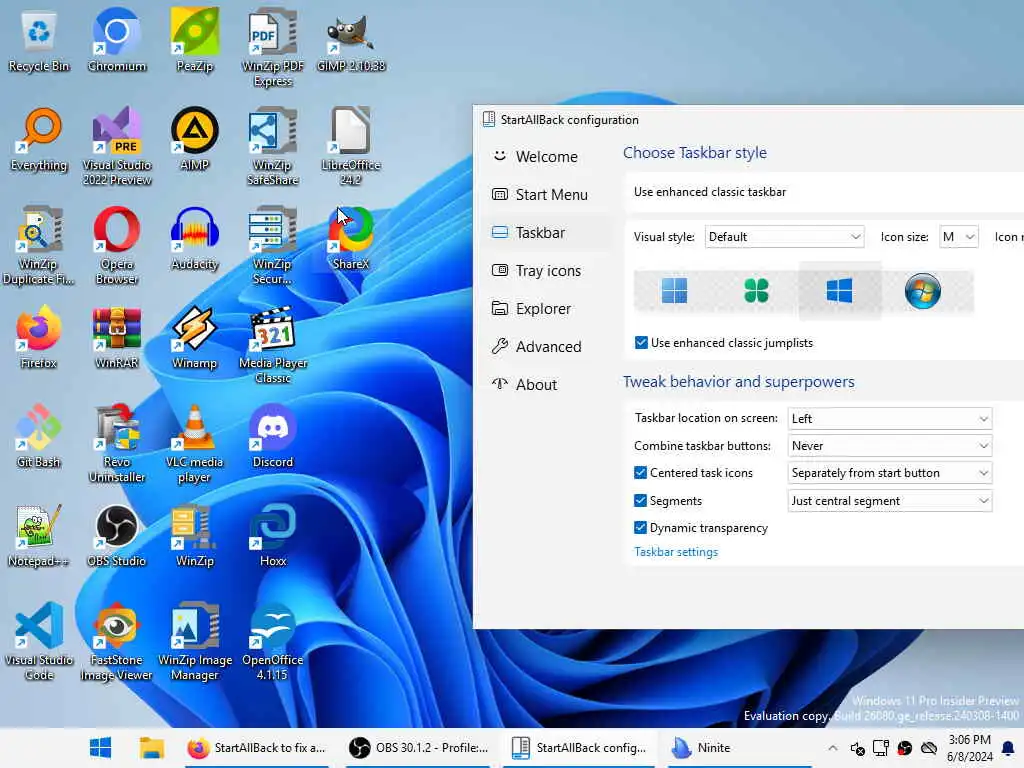This screenshot has width=1024, height=768.
Task: Select the VLC media player desktop icon
Action: click(195, 445)
